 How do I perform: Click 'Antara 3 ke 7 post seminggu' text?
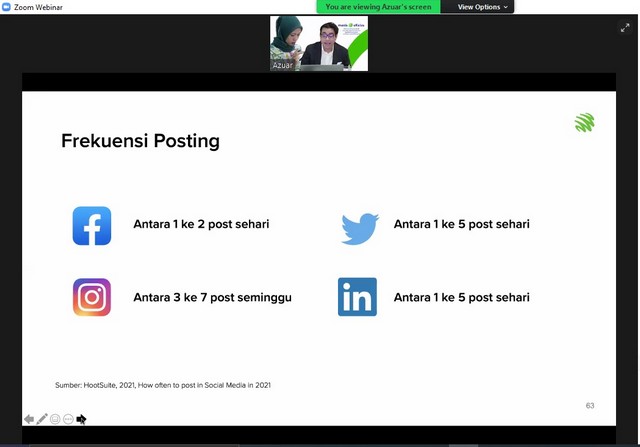pyautogui.click(x=212, y=297)
